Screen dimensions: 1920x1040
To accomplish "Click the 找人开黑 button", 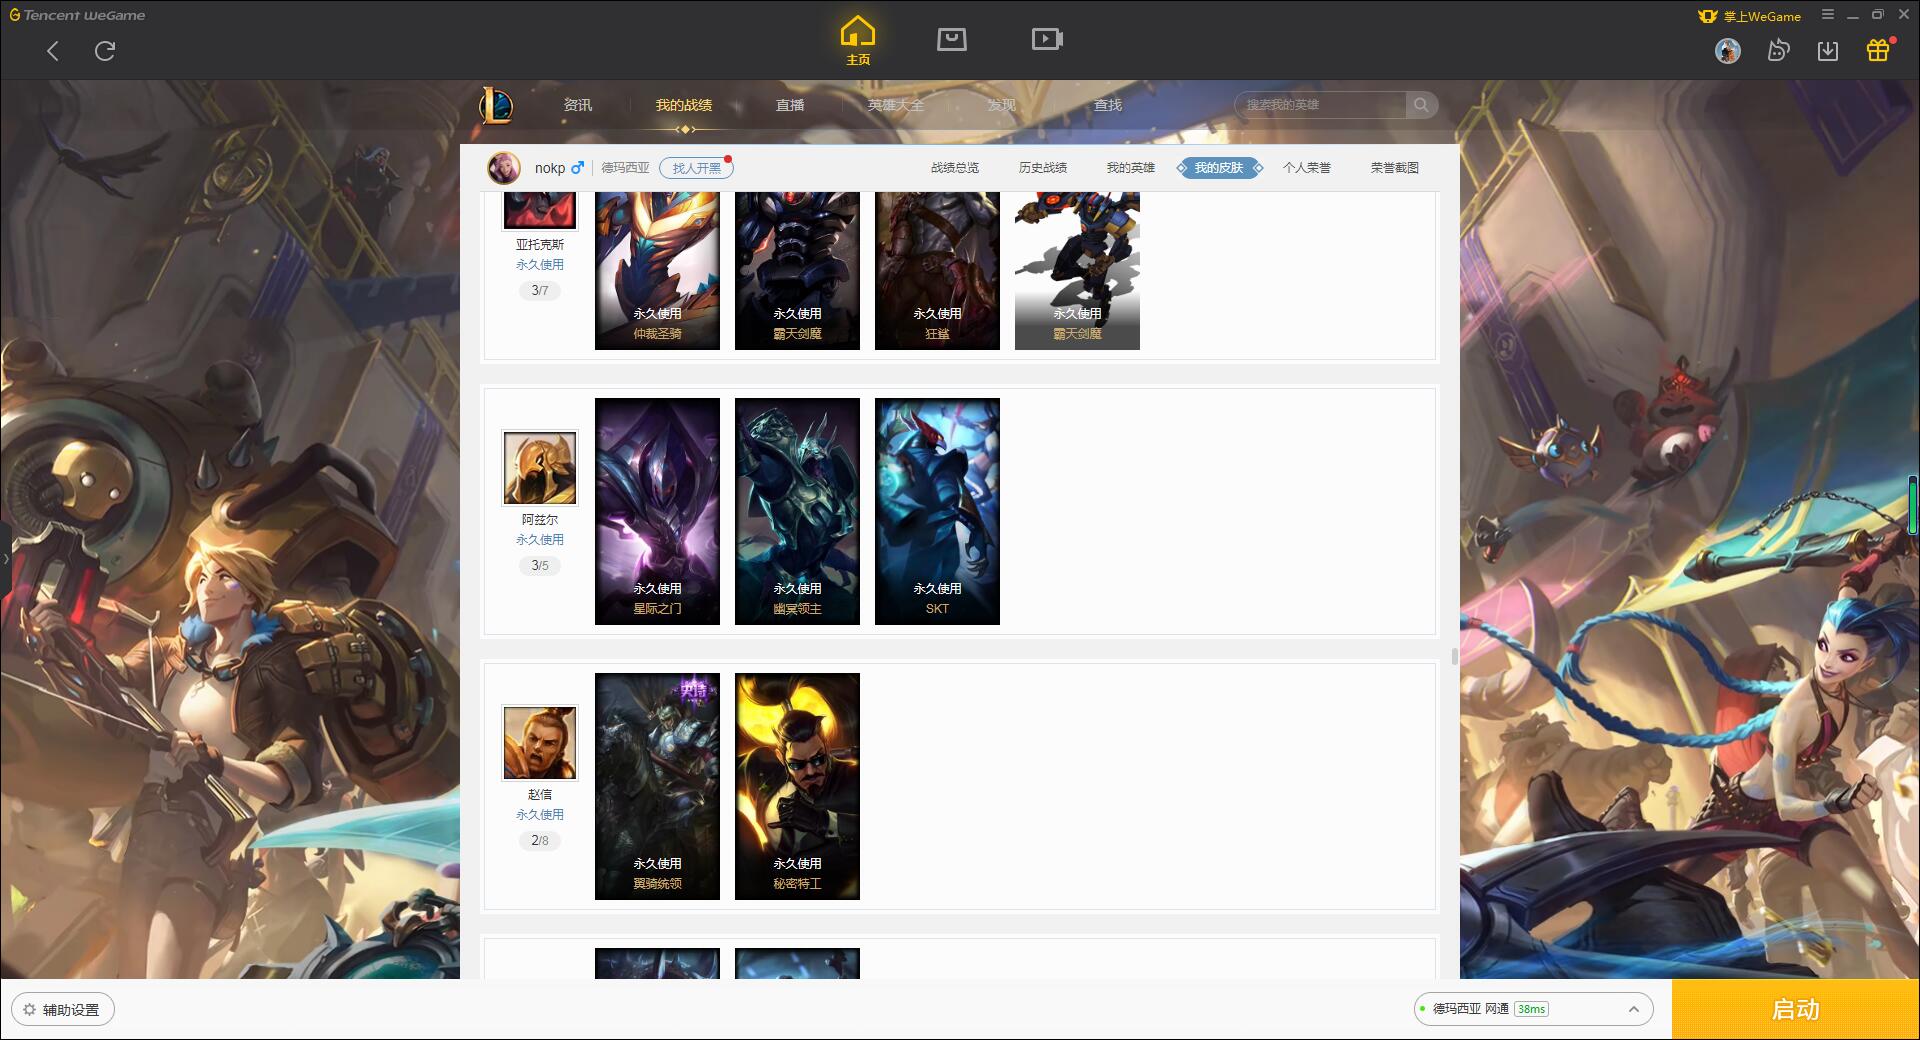I will point(696,168).
